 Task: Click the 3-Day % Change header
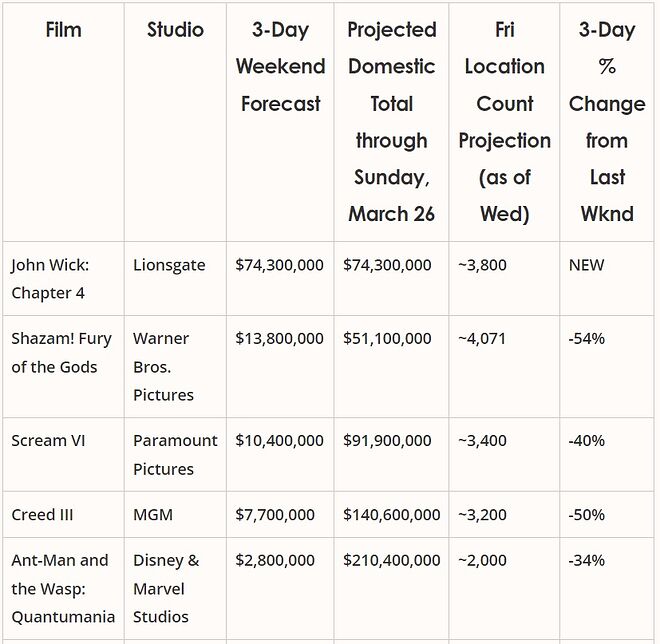607,122
